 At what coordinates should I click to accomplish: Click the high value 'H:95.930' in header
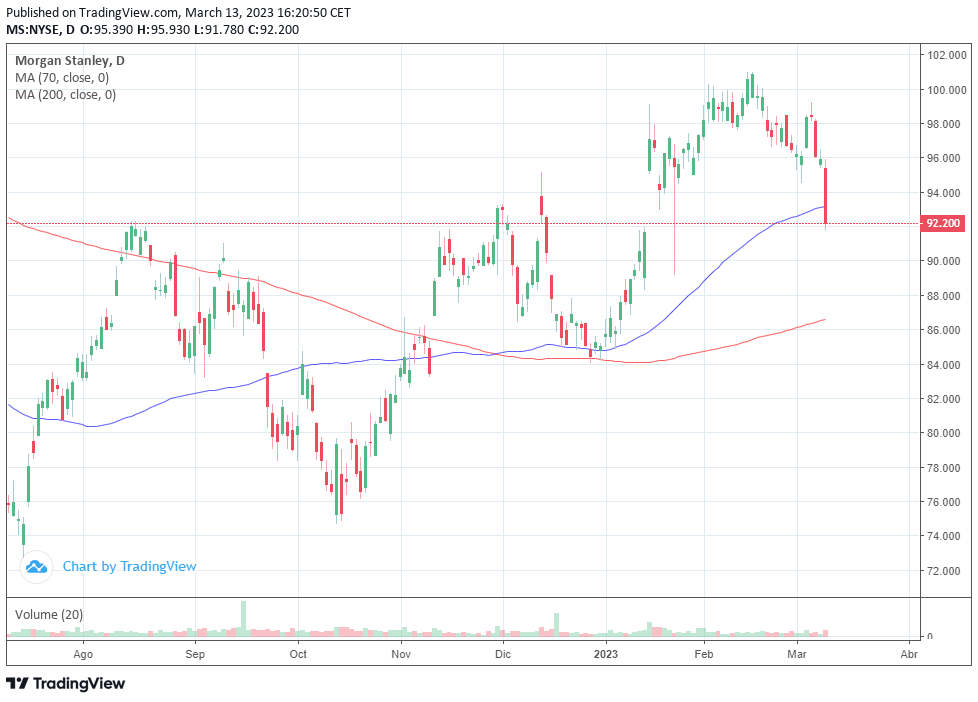(163, 30)
